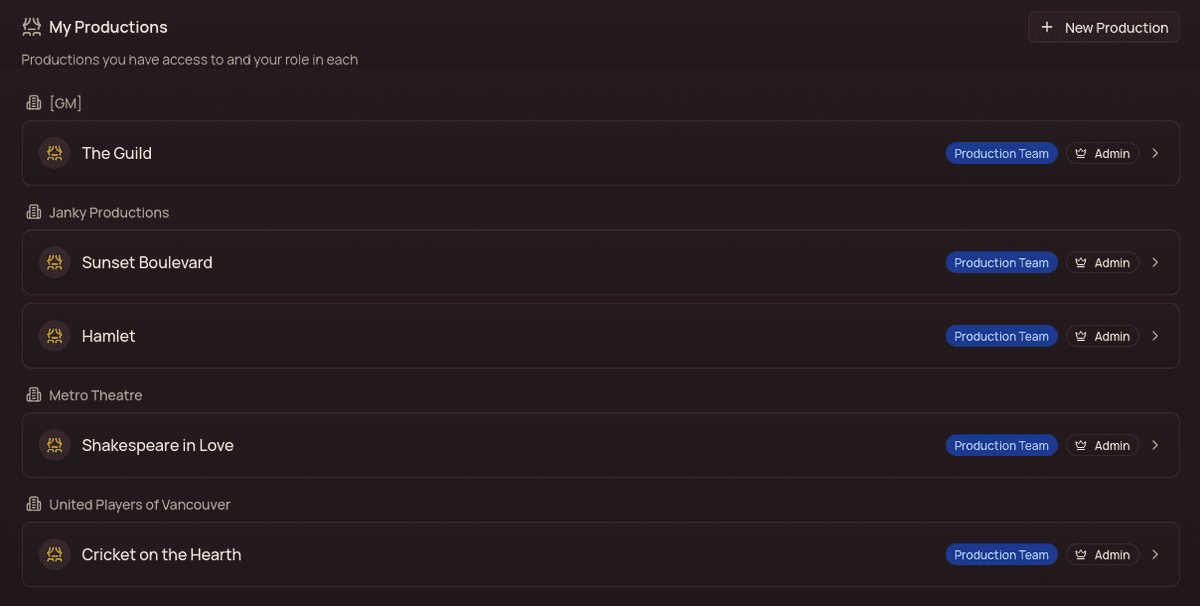Click the Sunset Boulevard production icon
The width and height of the screenshot is (1200, 606).
54,262
